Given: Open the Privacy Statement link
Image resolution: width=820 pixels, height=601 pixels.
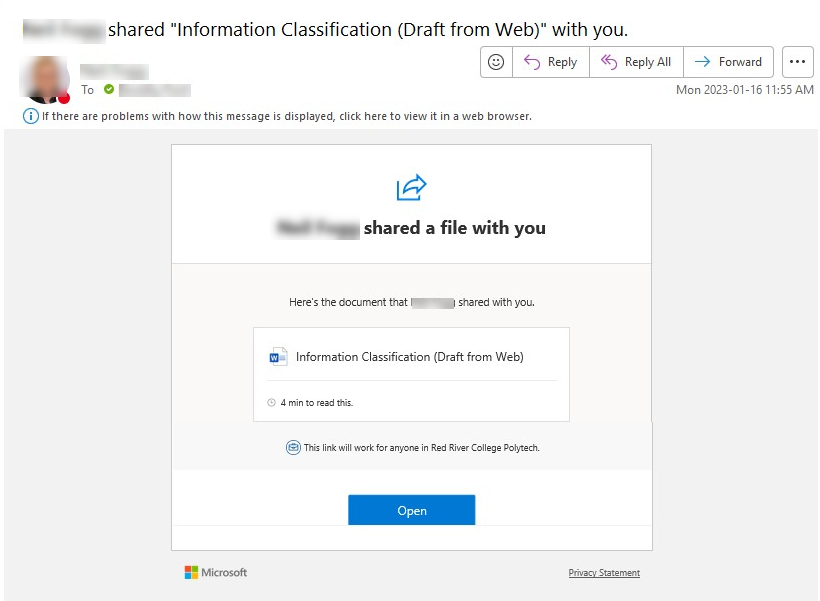Looking at the screenshot, I should [604, 573].
